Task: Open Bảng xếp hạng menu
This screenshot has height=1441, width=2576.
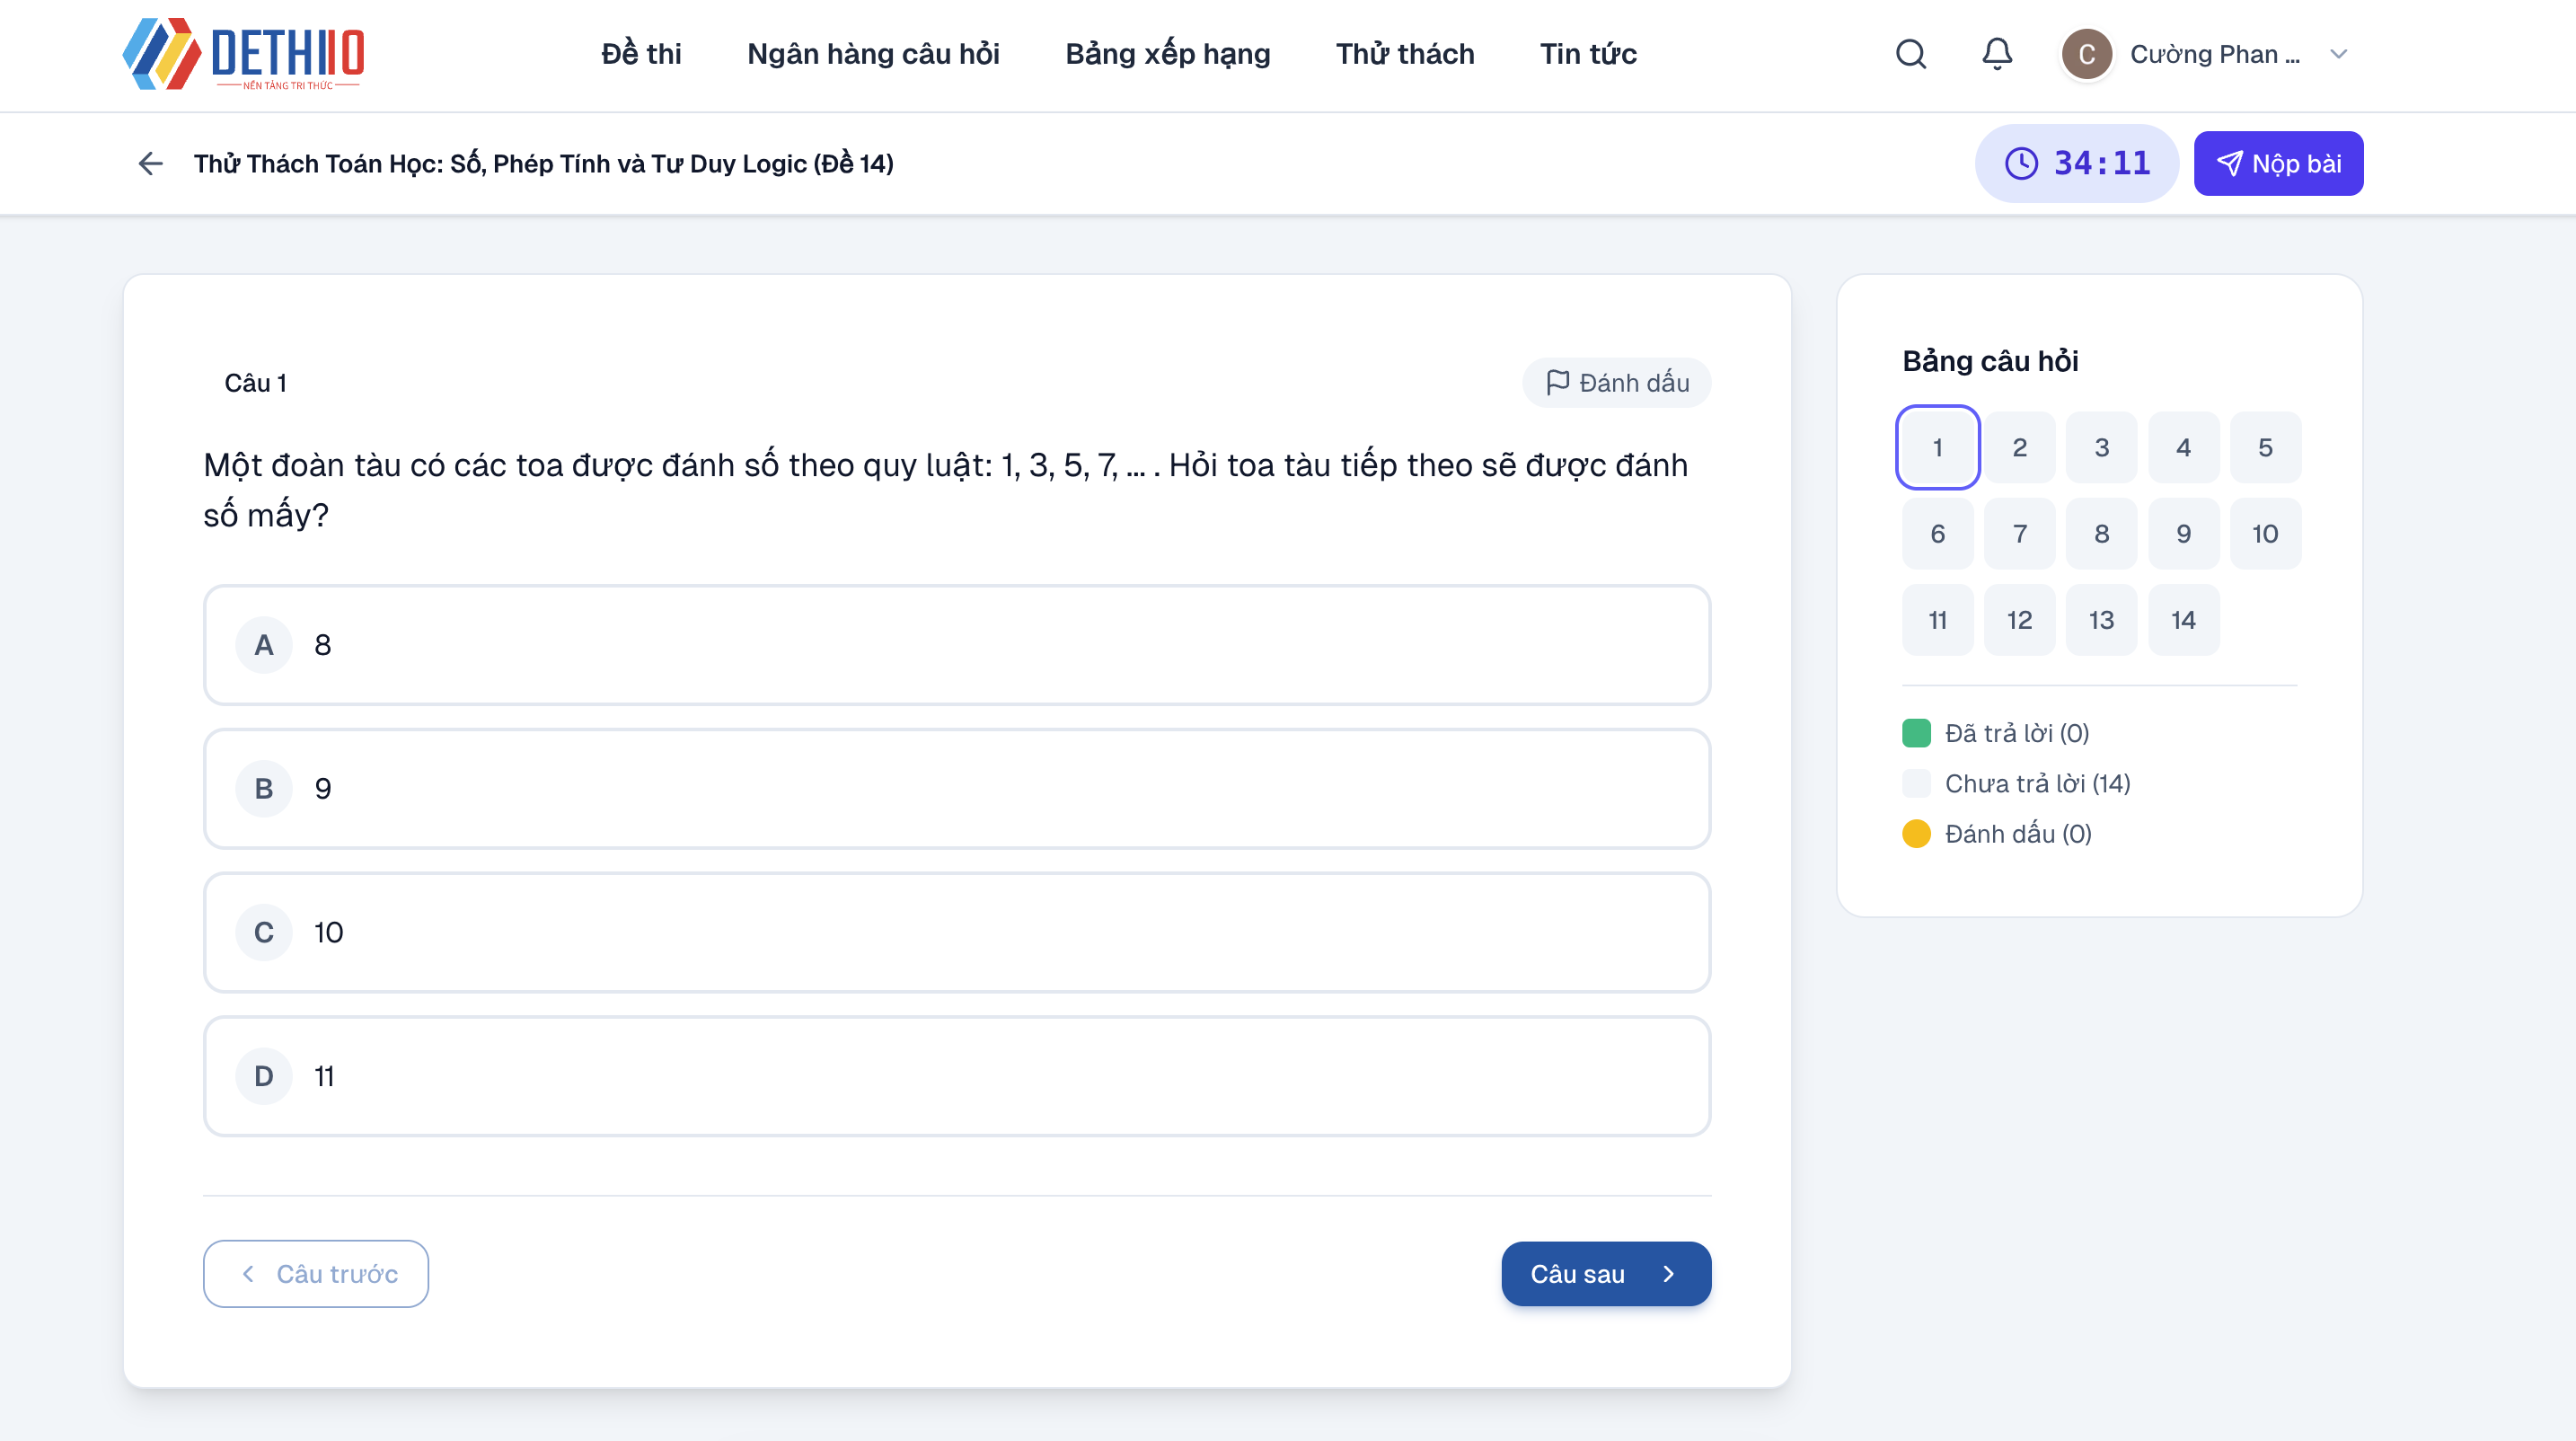Action: tap(1167, 54)
